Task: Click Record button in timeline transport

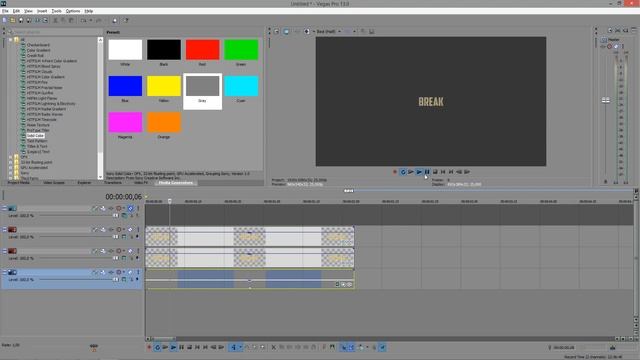Action: coord(149,347)
